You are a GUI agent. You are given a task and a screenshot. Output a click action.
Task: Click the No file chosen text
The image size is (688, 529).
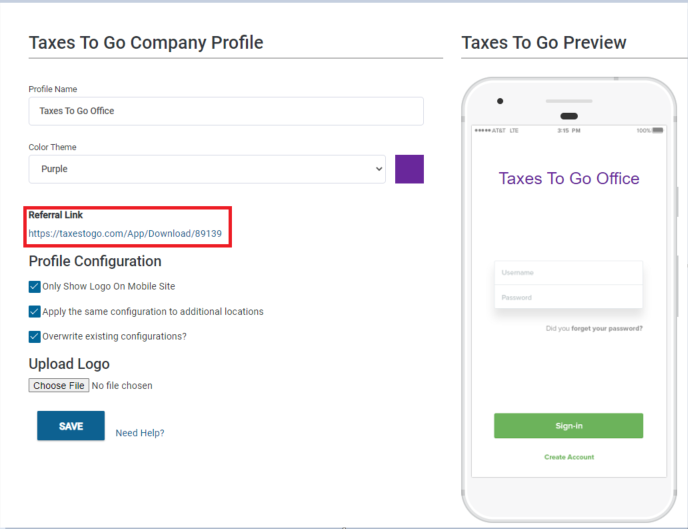(122, 386)
